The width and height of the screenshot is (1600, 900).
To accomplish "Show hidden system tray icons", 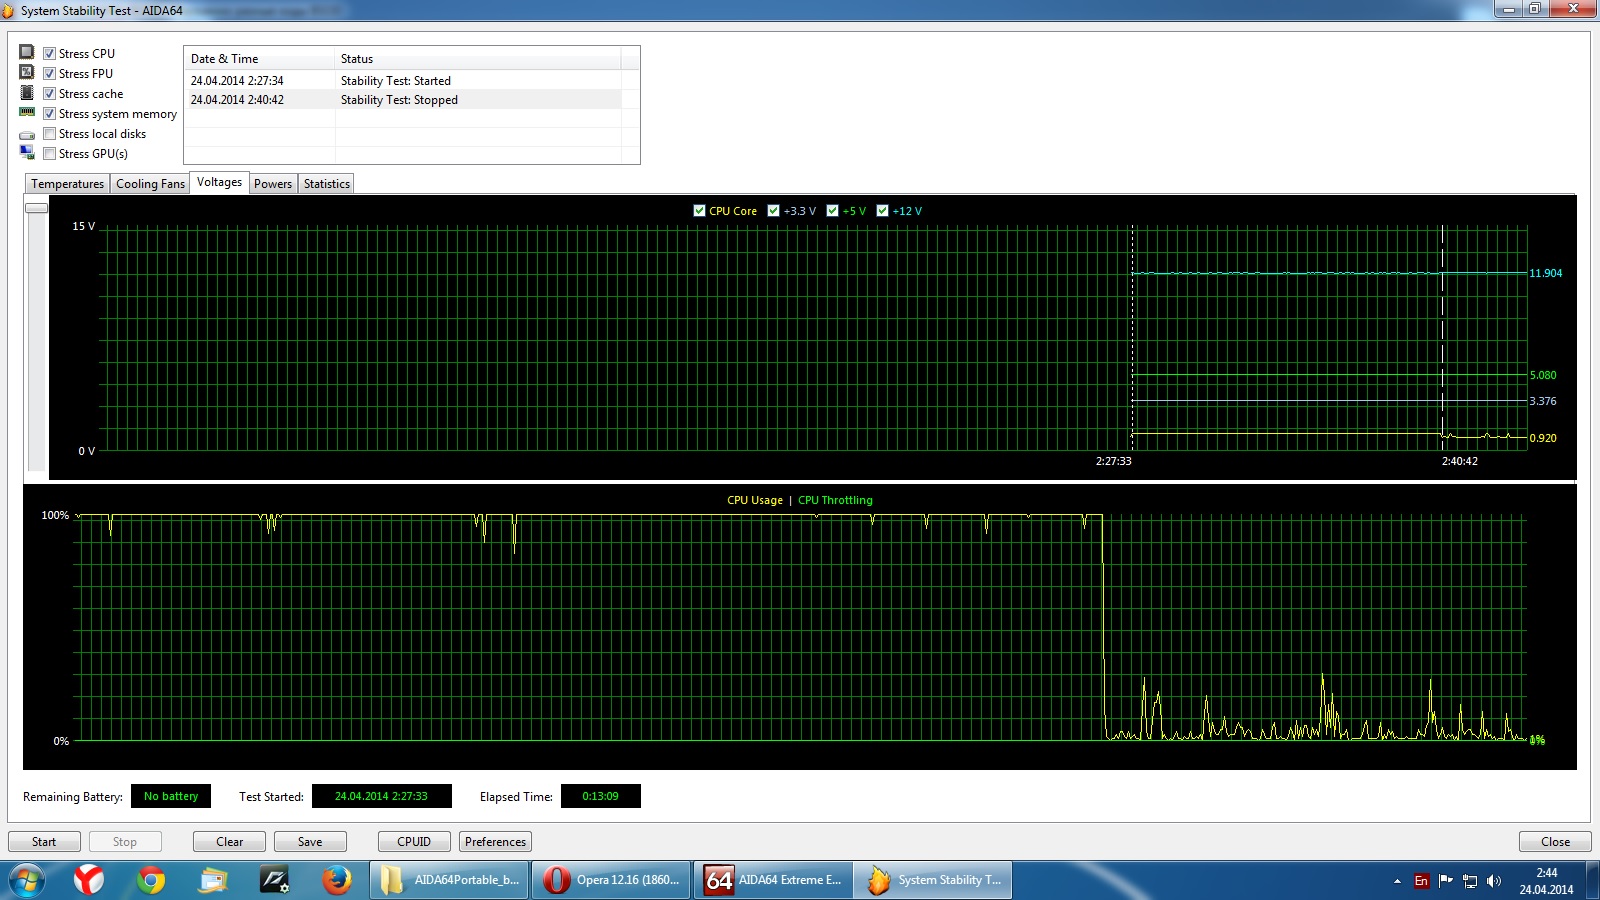I will coord(1397,881).
